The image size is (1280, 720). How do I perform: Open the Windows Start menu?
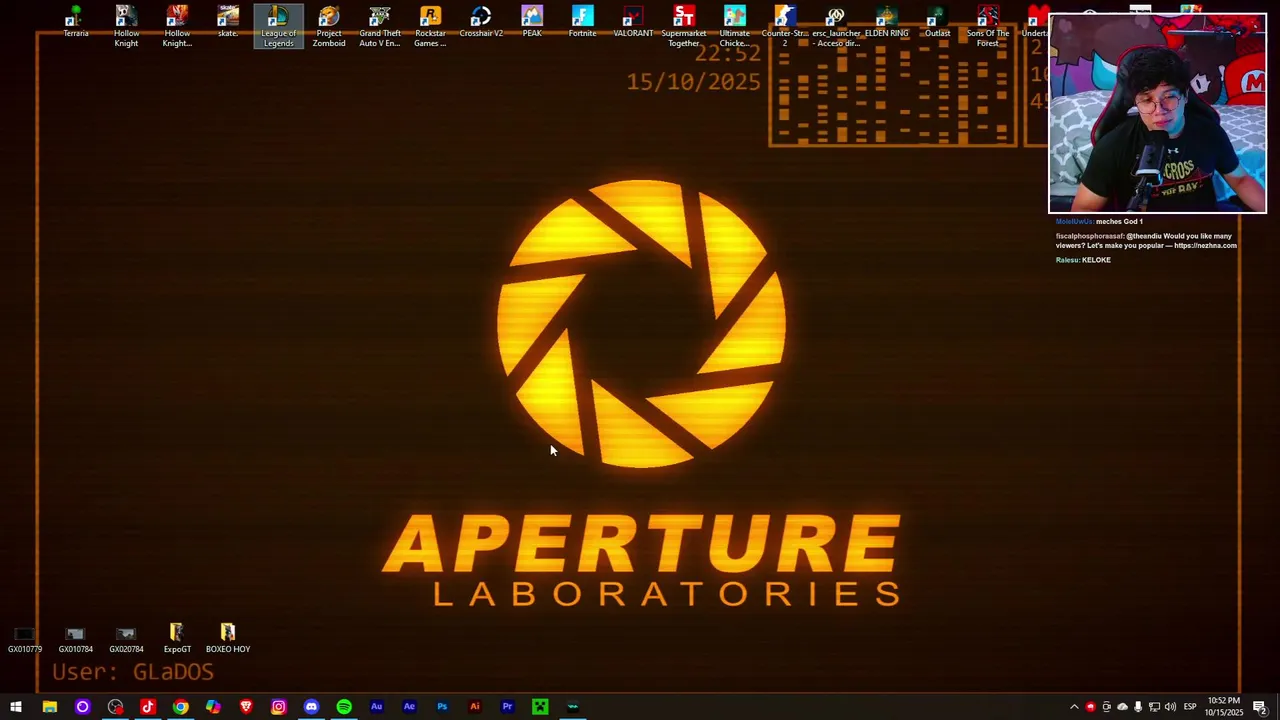pyautogui.click(x=16, y=707)
